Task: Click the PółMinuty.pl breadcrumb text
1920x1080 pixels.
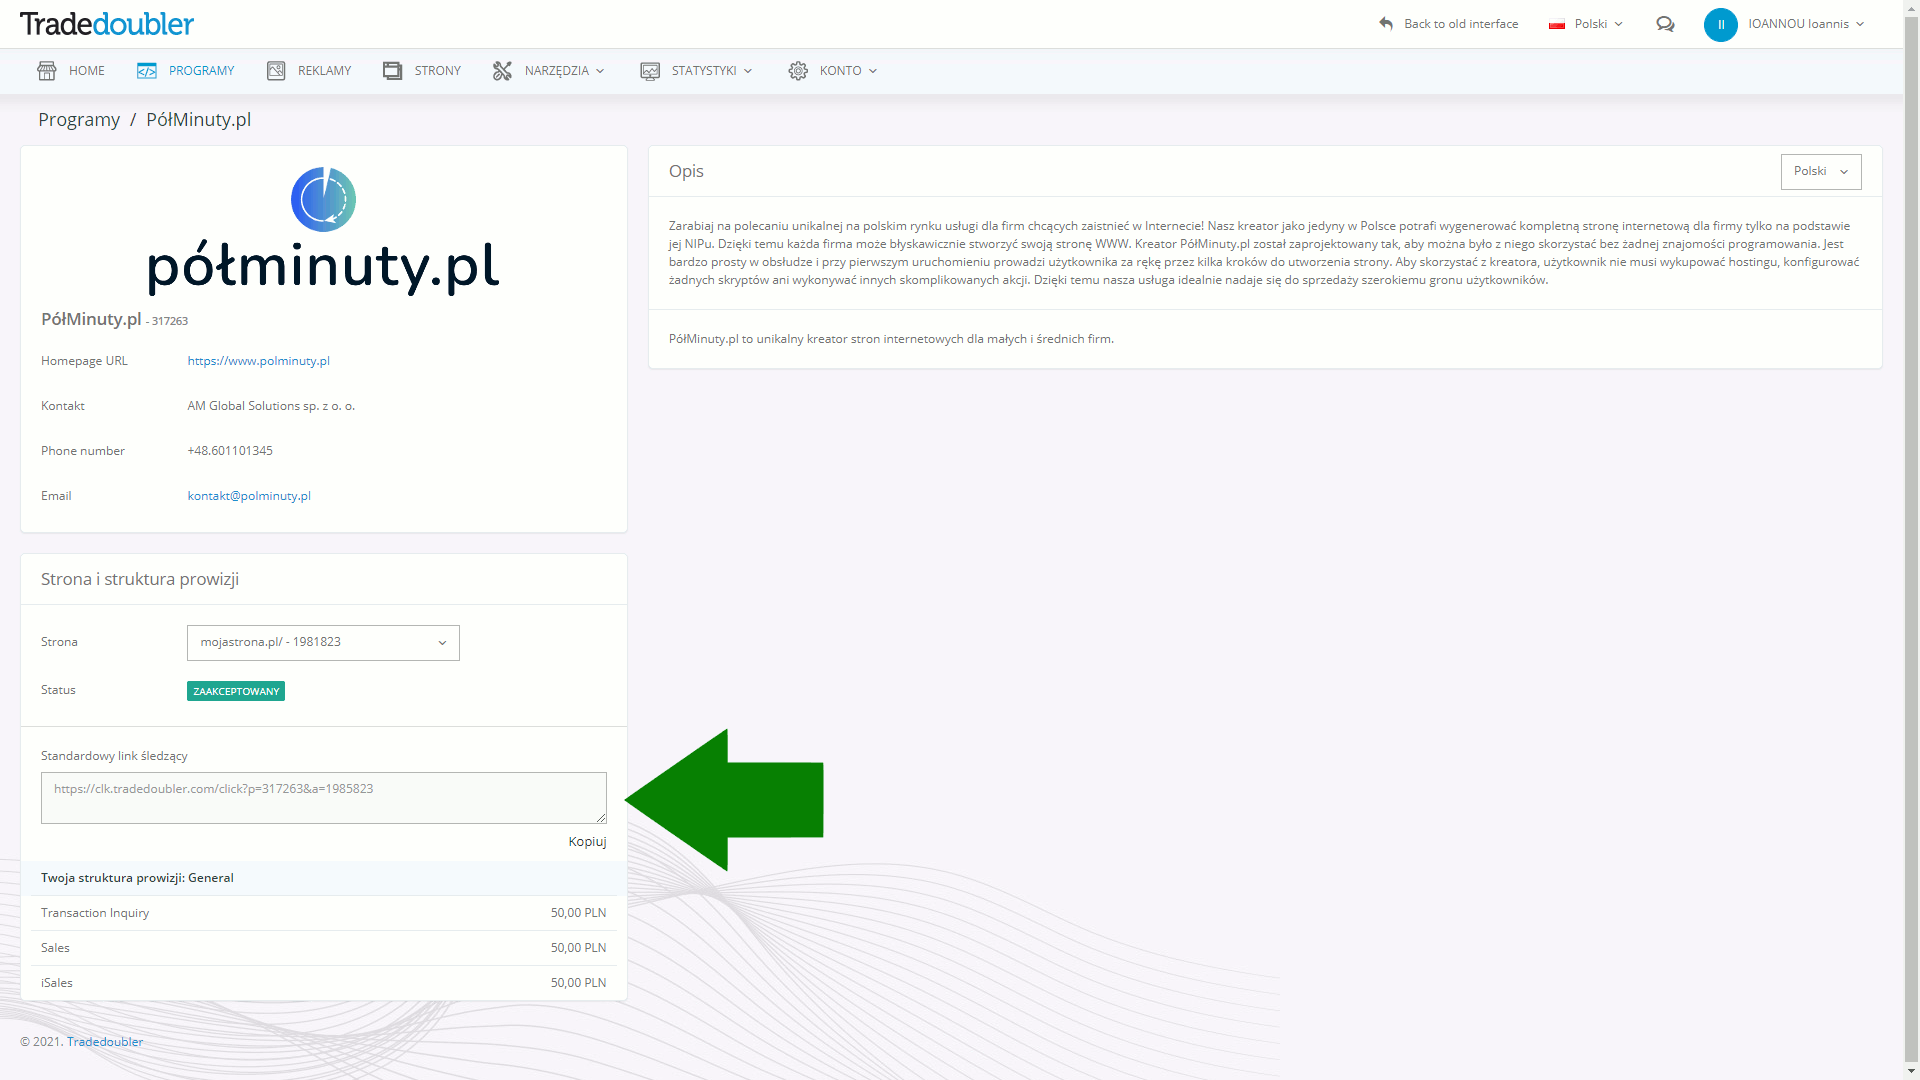Action: (x=199, y=120)
